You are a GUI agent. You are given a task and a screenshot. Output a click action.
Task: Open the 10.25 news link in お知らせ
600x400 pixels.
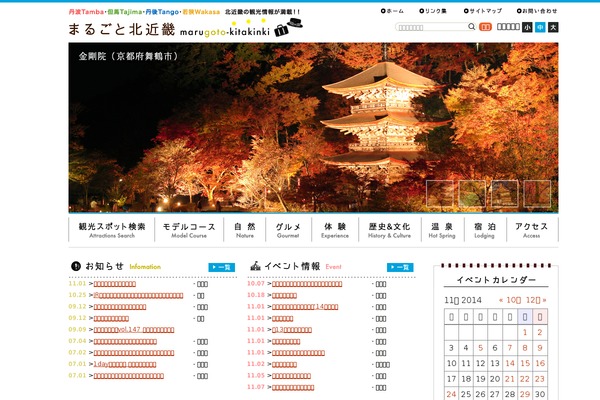[x=138, y=296]
